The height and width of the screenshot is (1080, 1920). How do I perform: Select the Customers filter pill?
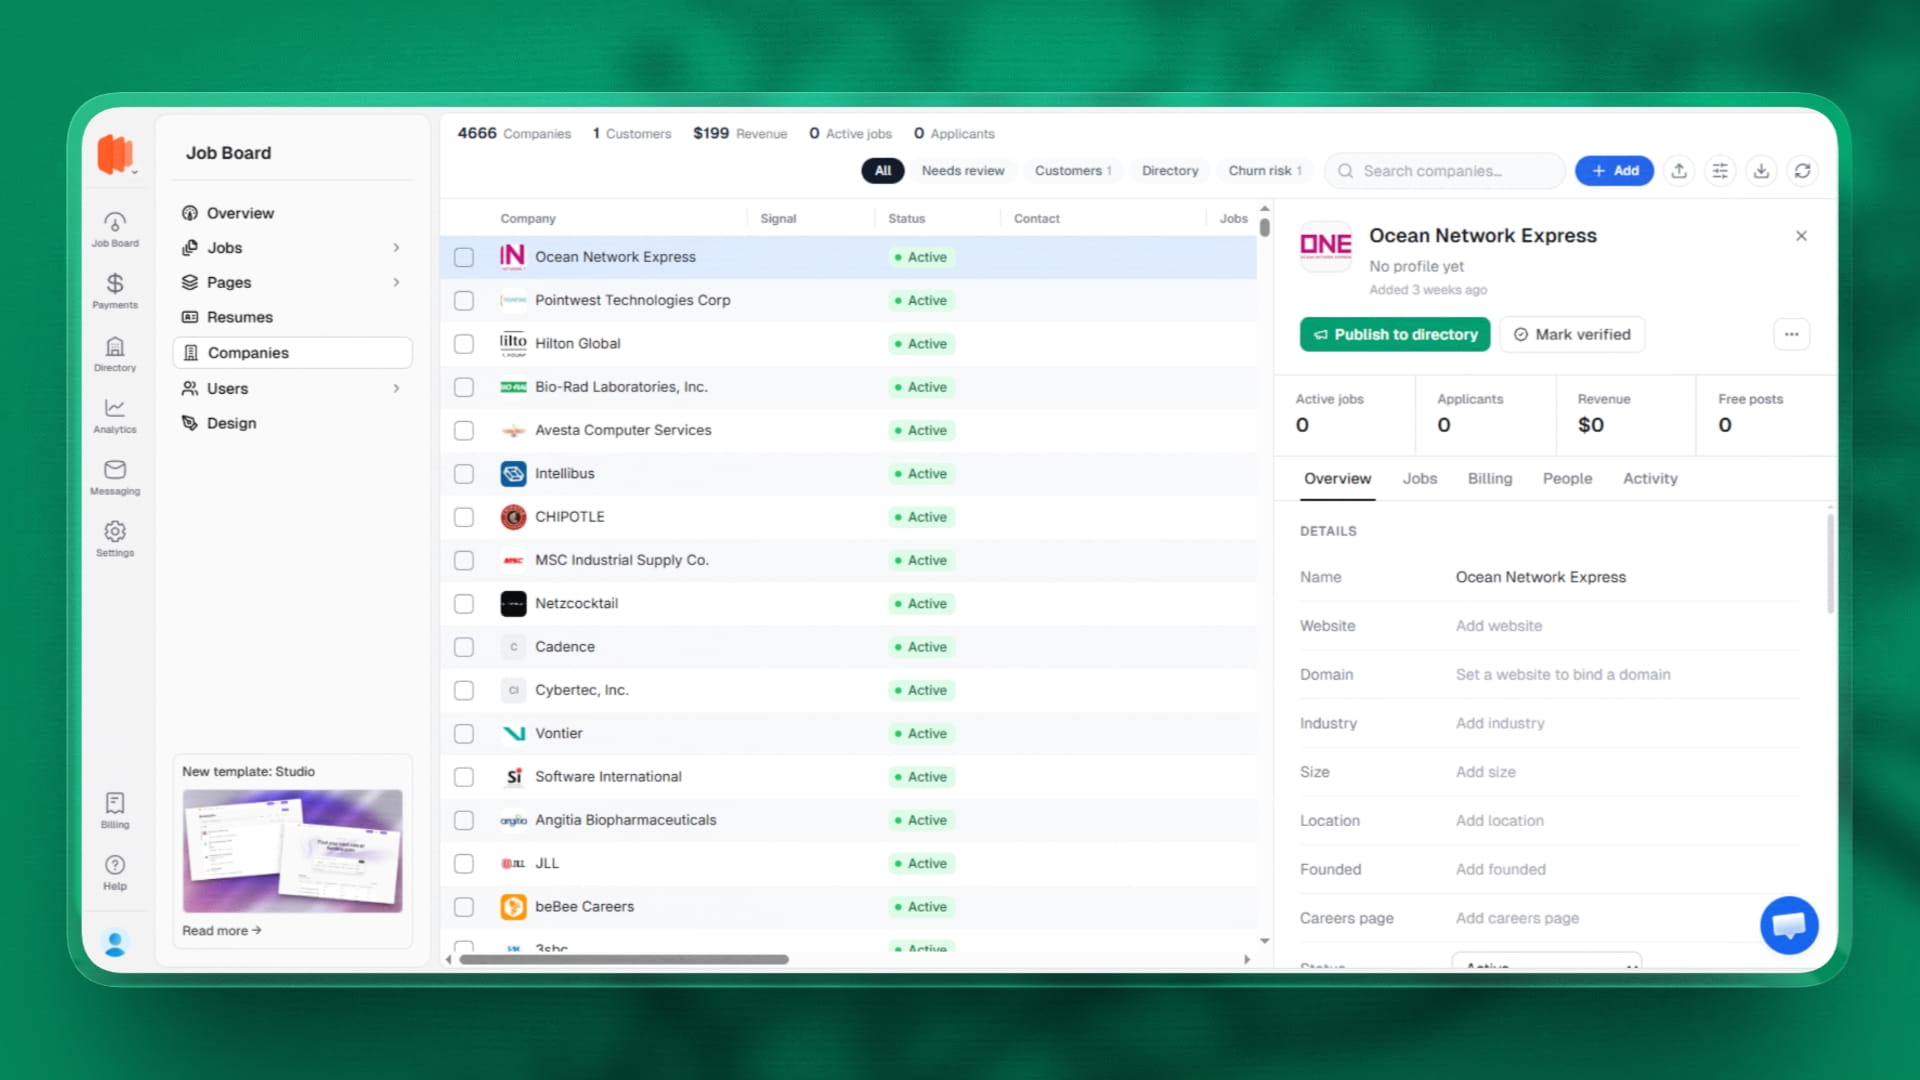[1072, 171]
